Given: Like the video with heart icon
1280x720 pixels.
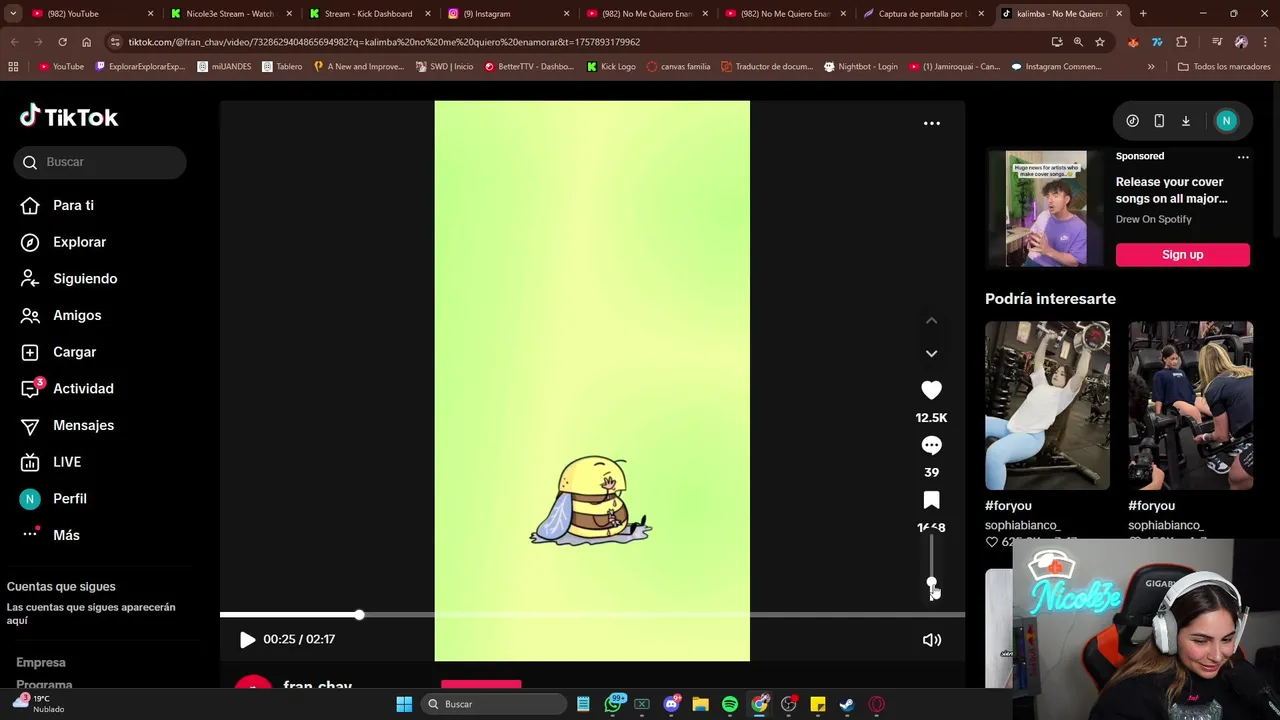Looking at the screenshot, I should click(931, 390).
